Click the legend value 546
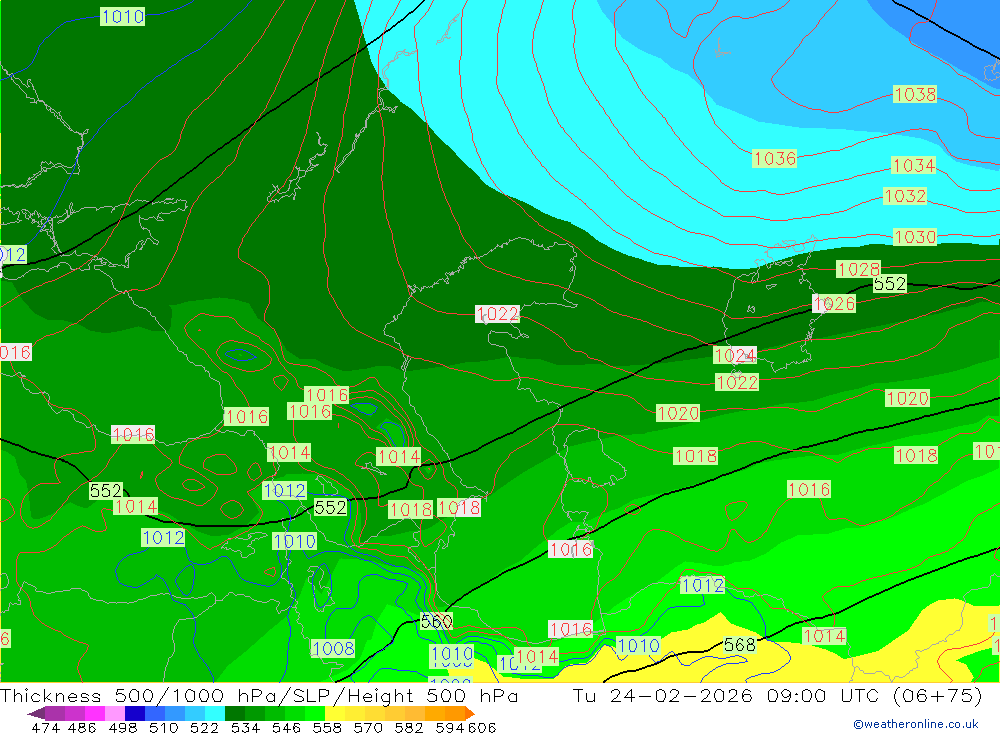Screen dimensions: 1000x733 click(x=286, y=727)
